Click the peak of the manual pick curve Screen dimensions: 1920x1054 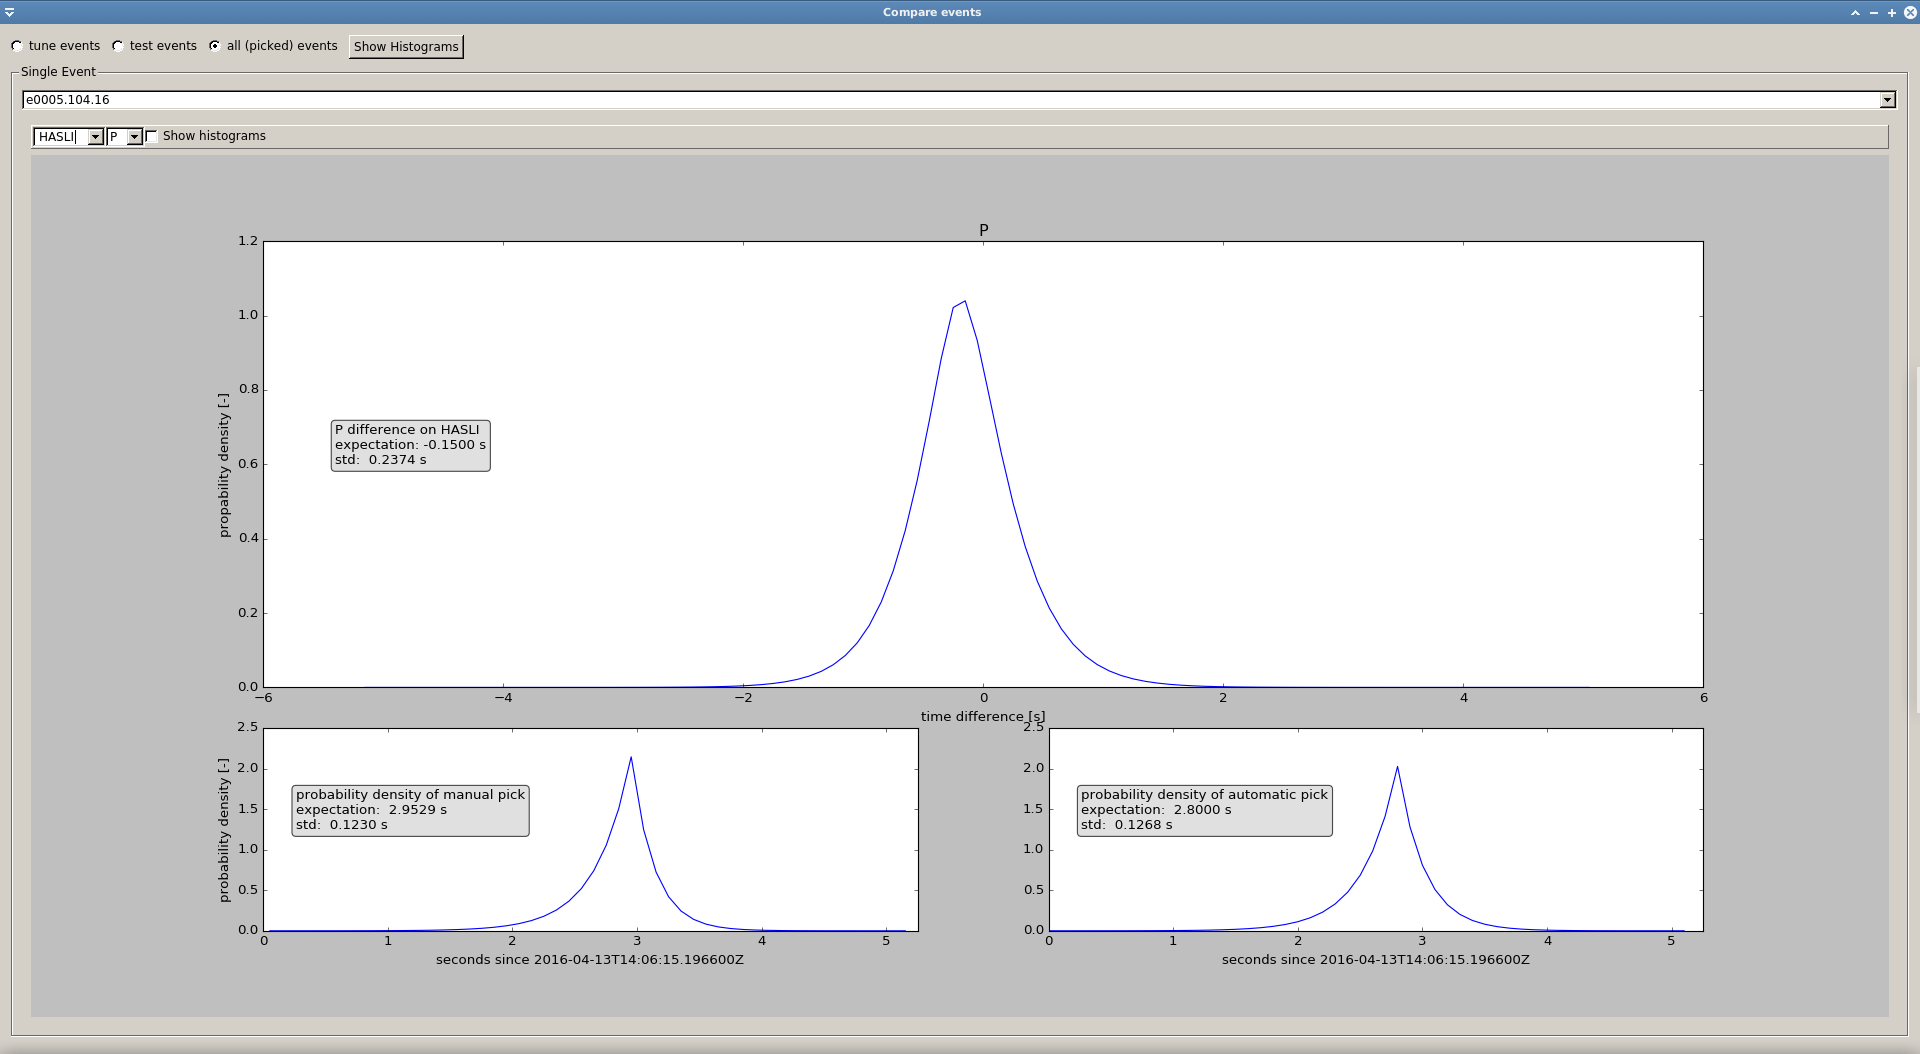(631, 758)
